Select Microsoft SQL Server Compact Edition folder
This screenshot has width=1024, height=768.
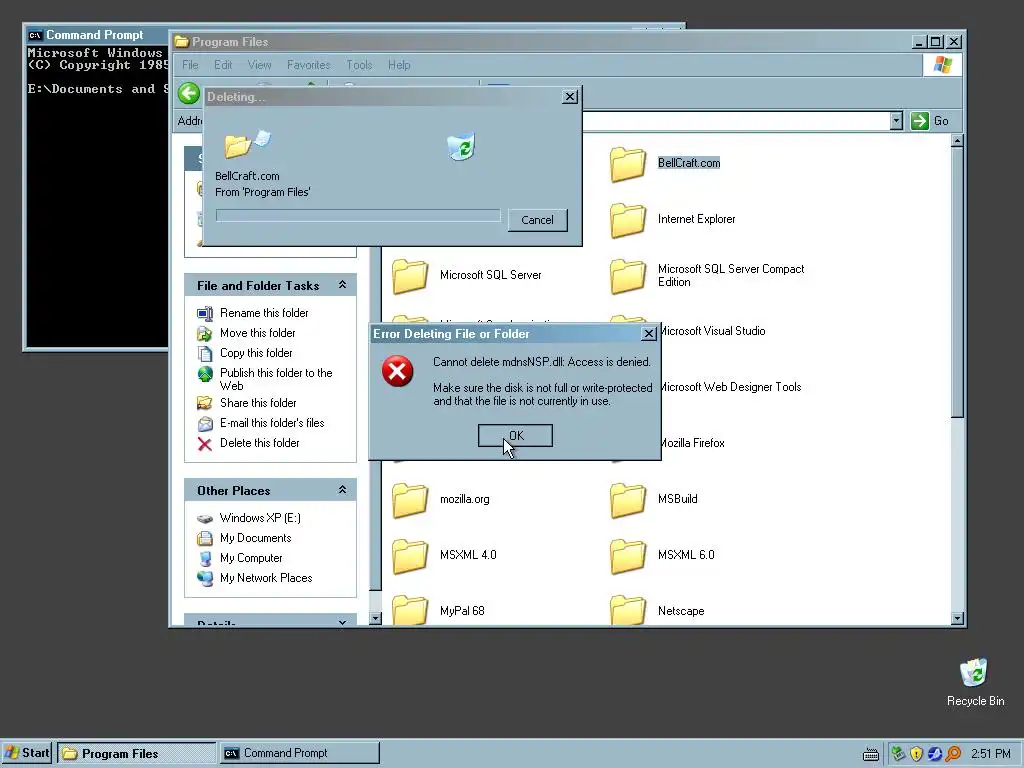707,276
